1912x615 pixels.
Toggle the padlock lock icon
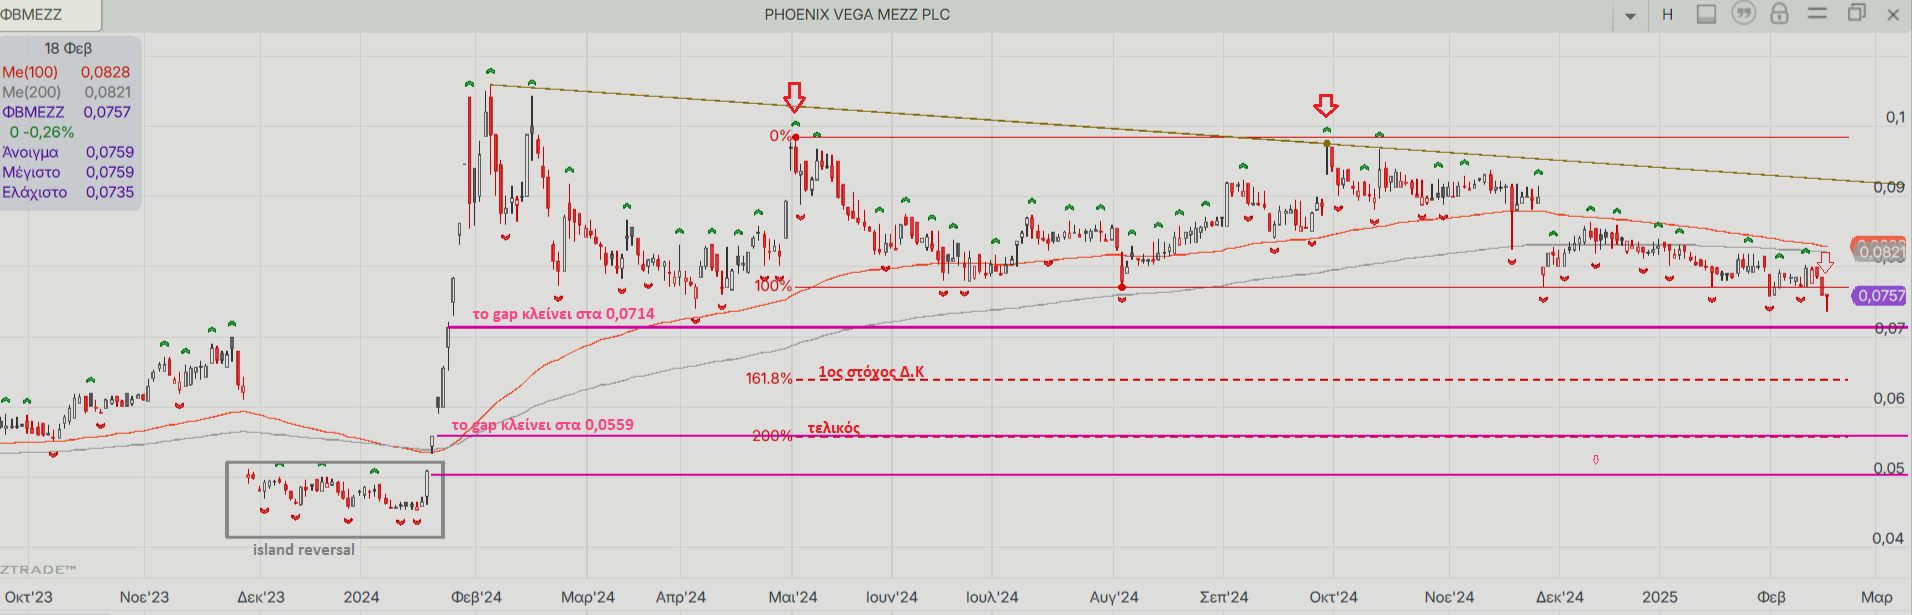pyautogui.click(x=1780, y=14)
